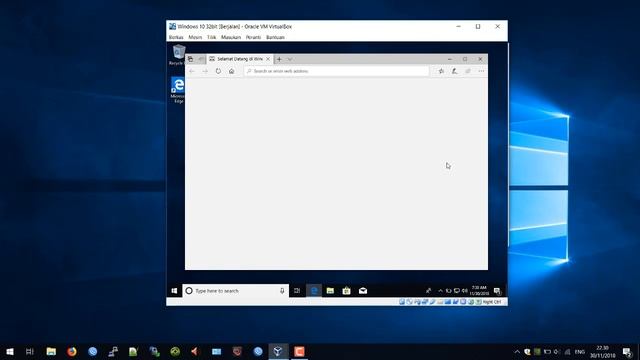The image size is (640, 360).
Task: Focus the Edge search or web address bar
Action: (337, 71)
